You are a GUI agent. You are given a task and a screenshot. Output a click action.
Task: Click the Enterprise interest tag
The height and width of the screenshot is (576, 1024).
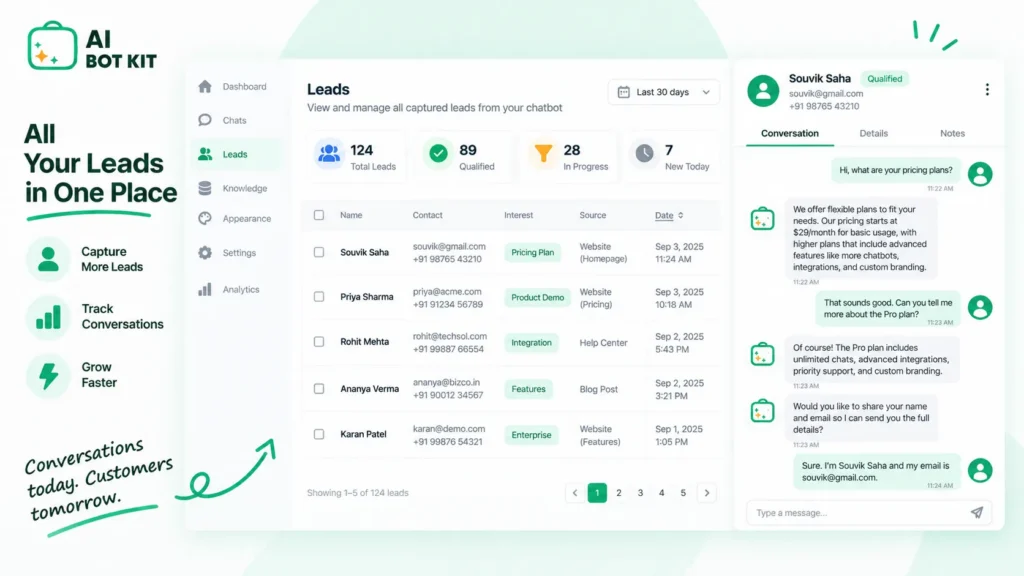pyautogui.click(x=531, y=435)
